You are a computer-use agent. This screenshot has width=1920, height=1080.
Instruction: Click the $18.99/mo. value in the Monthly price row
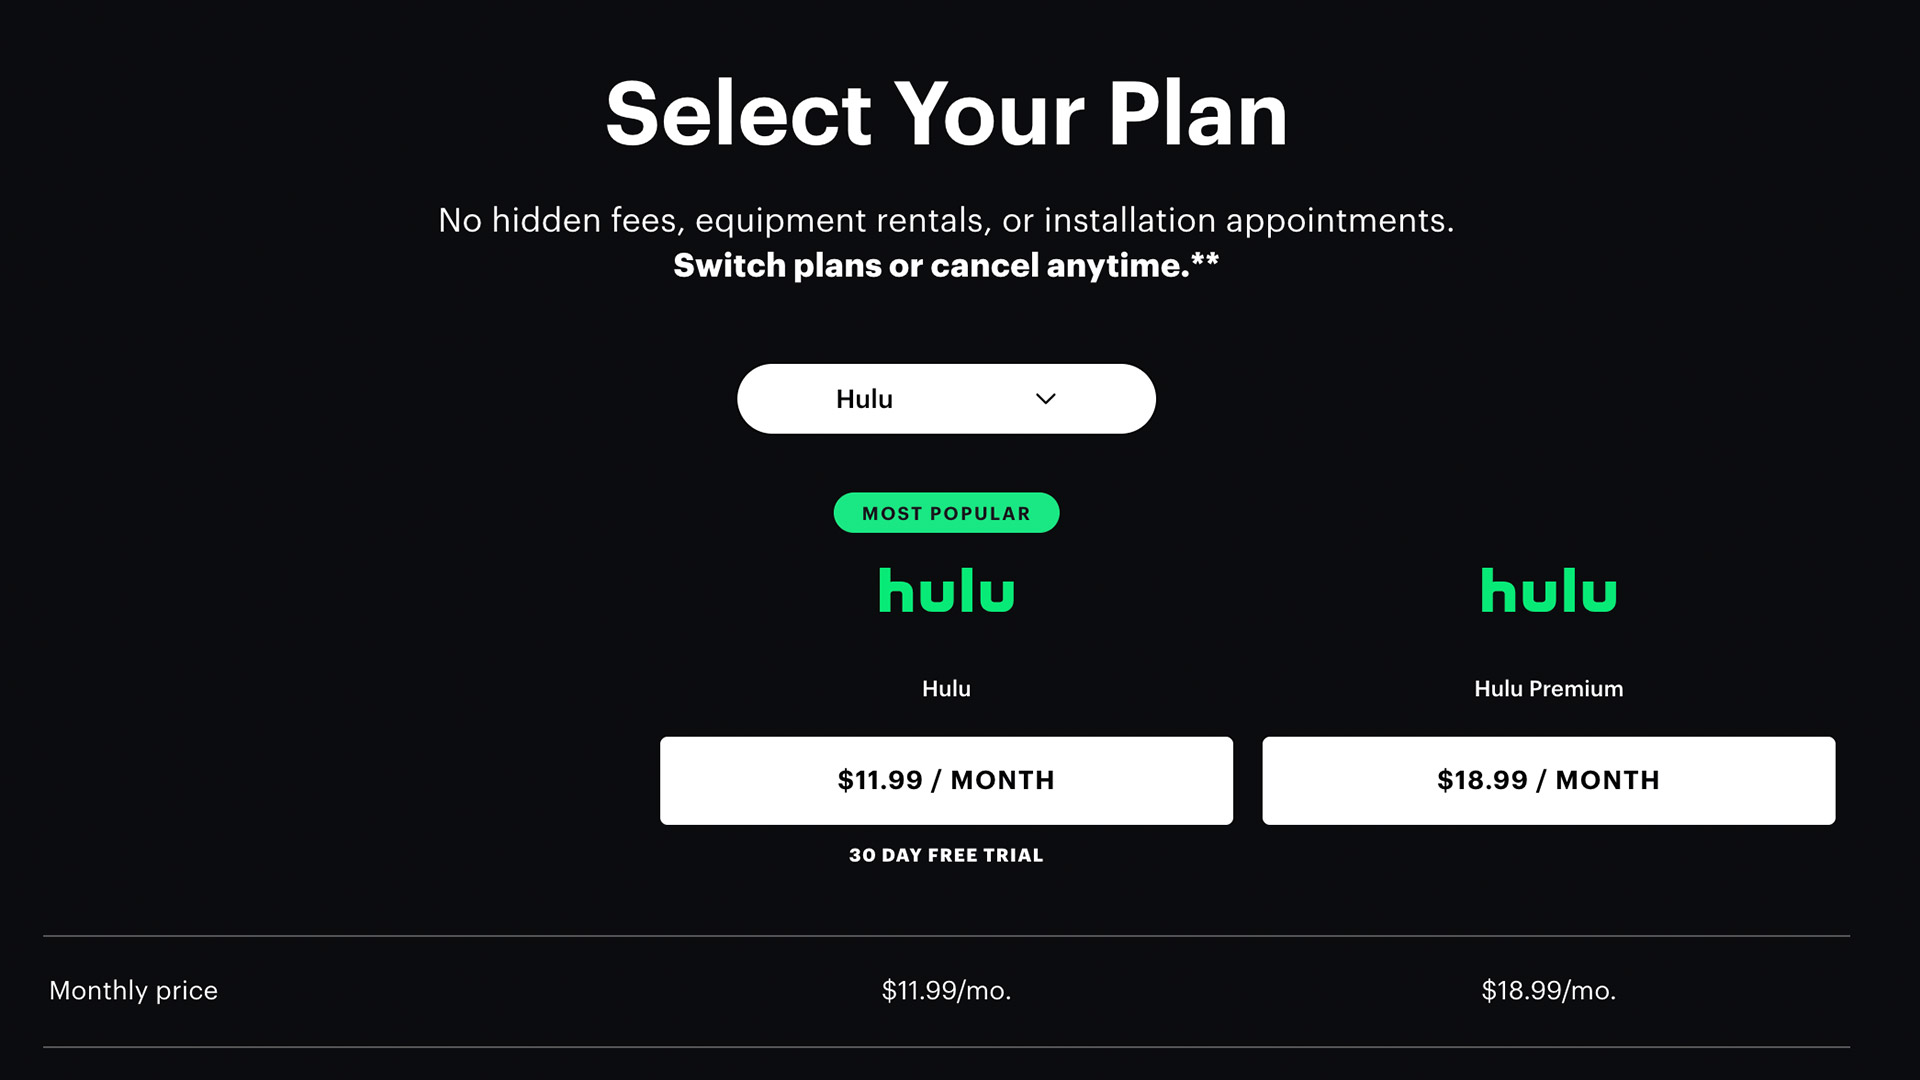pyautogui.click(x=1548, y=990)
